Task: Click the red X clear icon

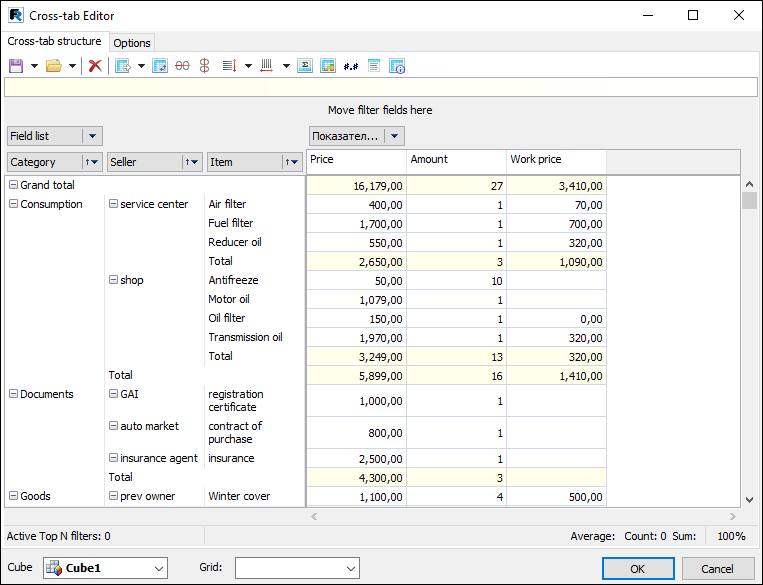Action: (95, 66)
